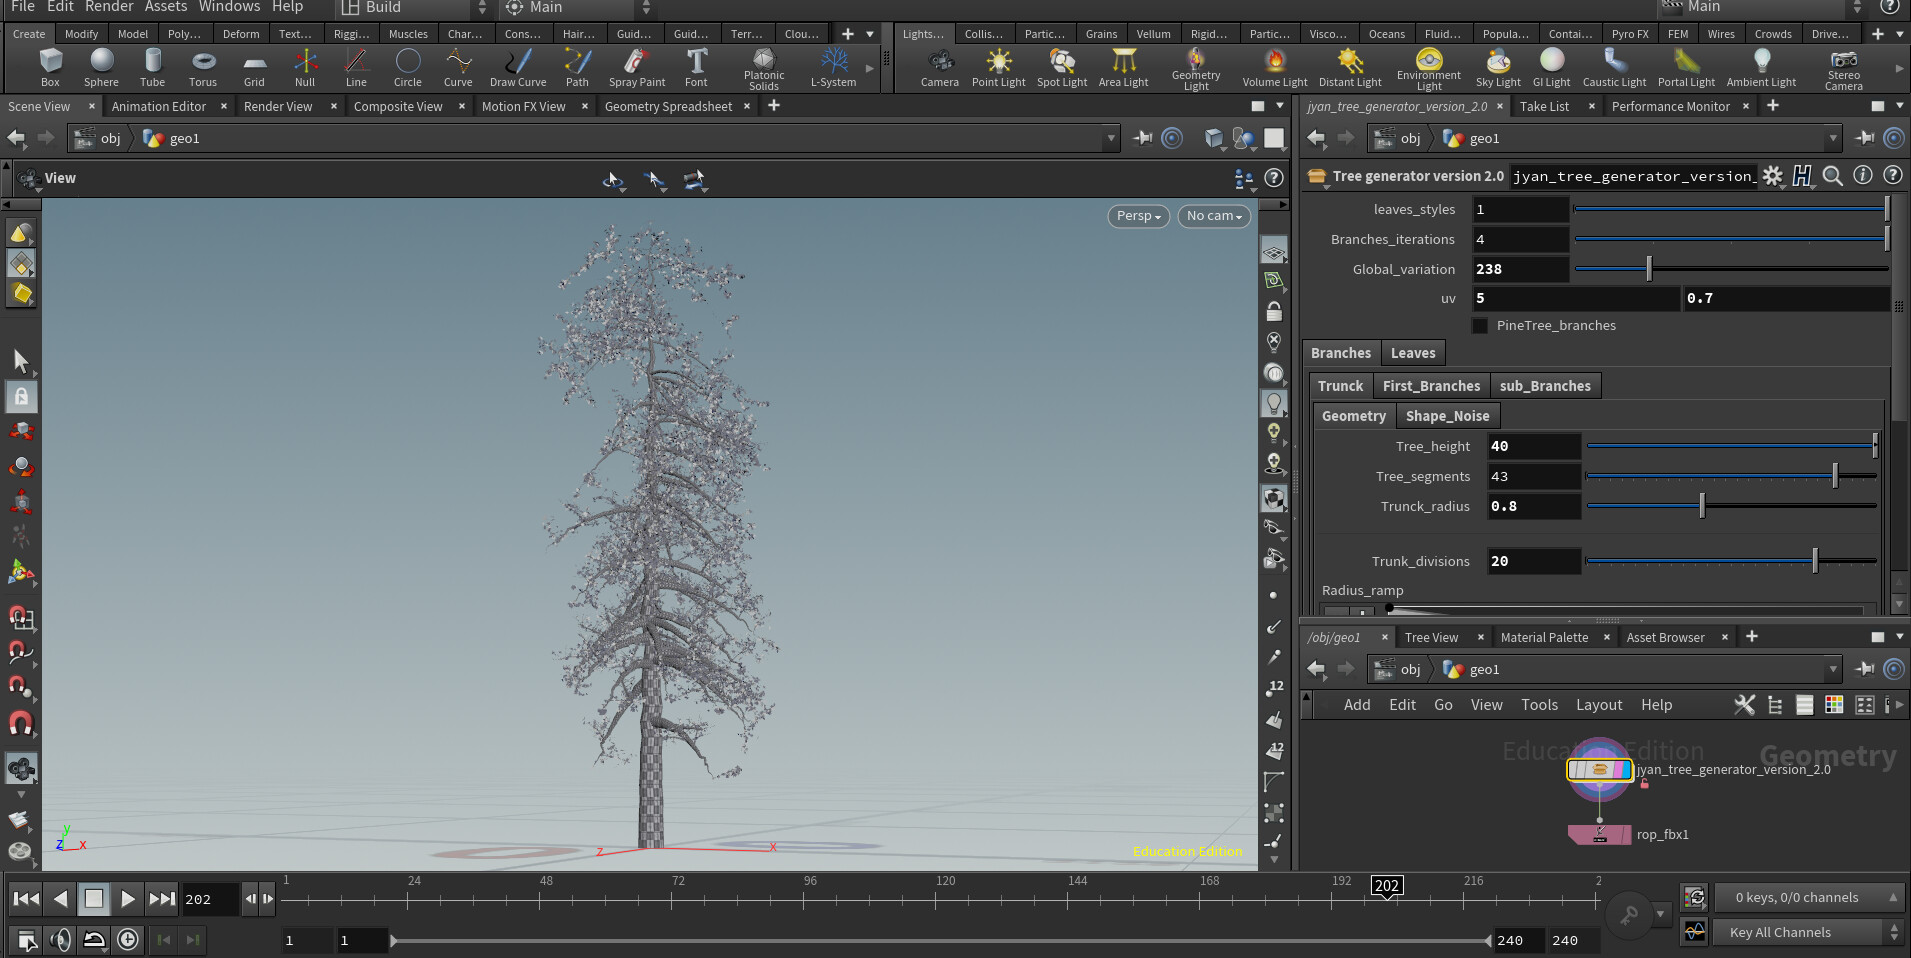Open the Windows menu

(229, 7)
